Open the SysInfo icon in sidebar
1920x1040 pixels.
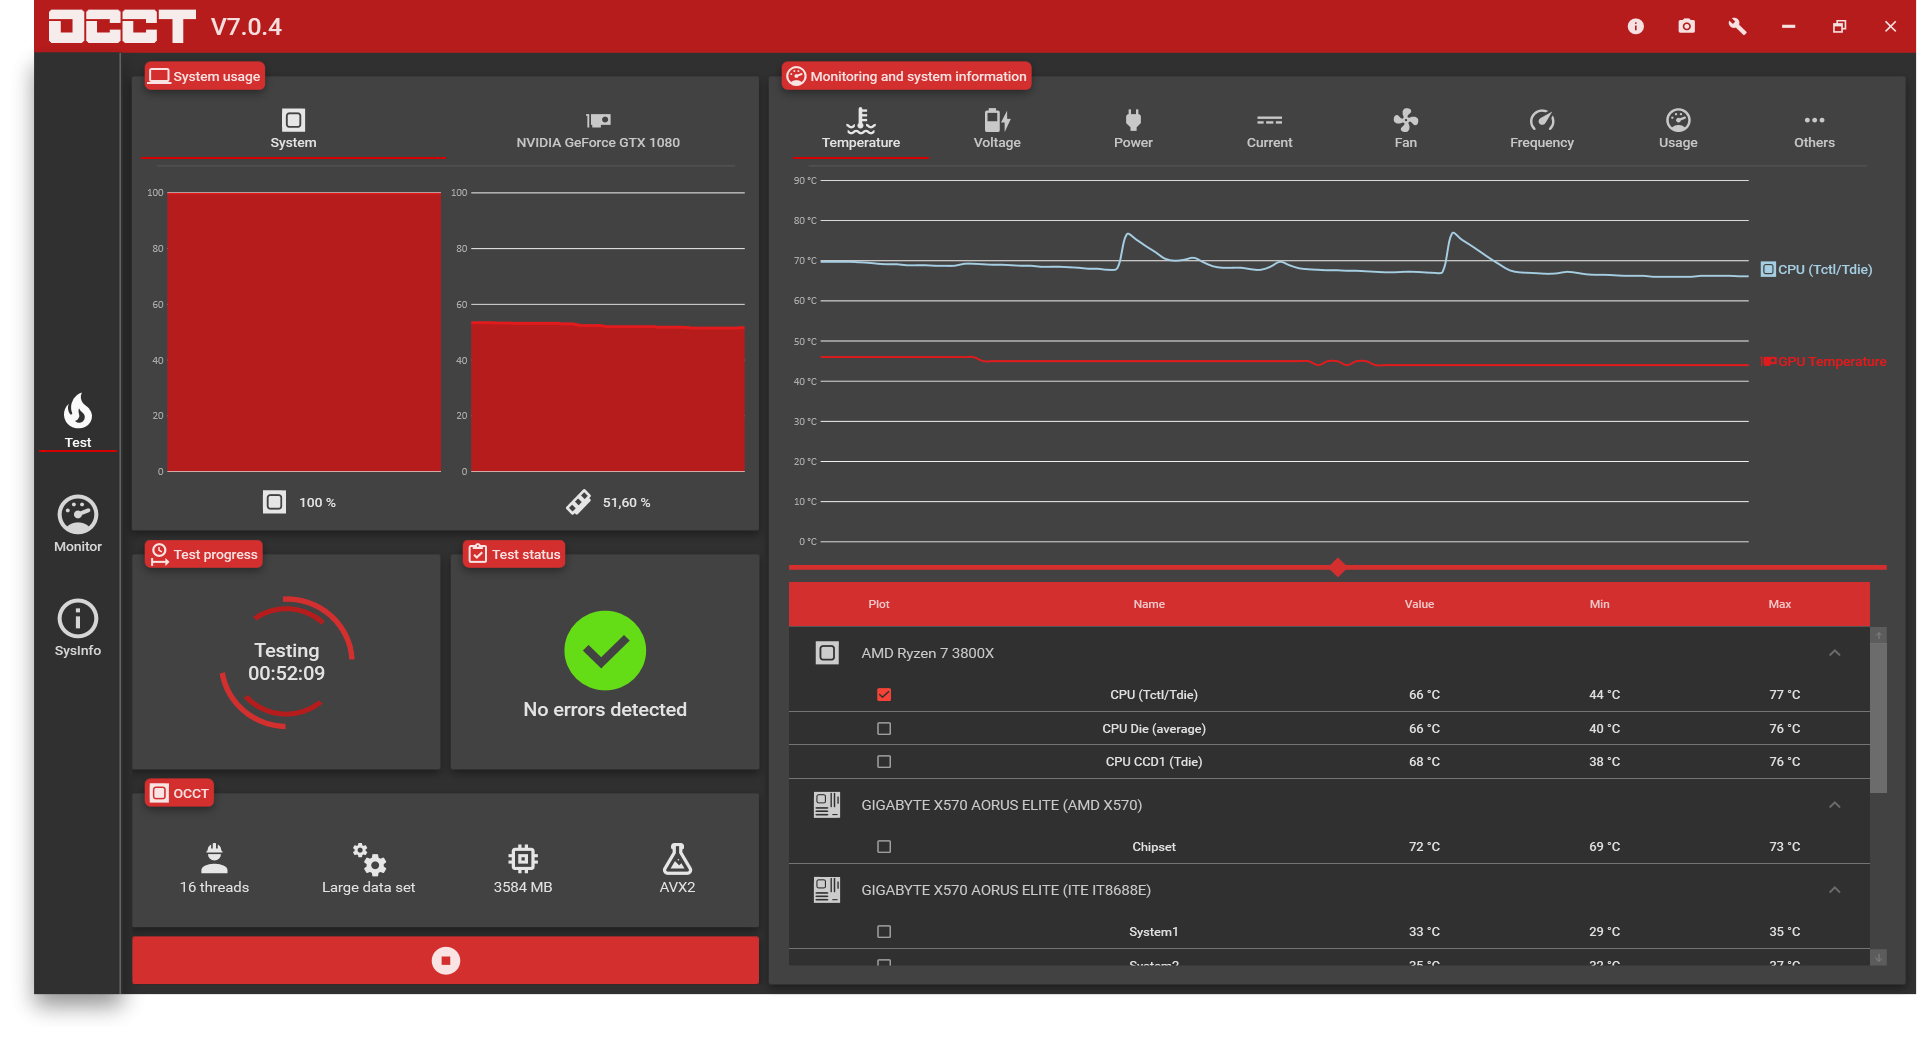coord(78,619)
